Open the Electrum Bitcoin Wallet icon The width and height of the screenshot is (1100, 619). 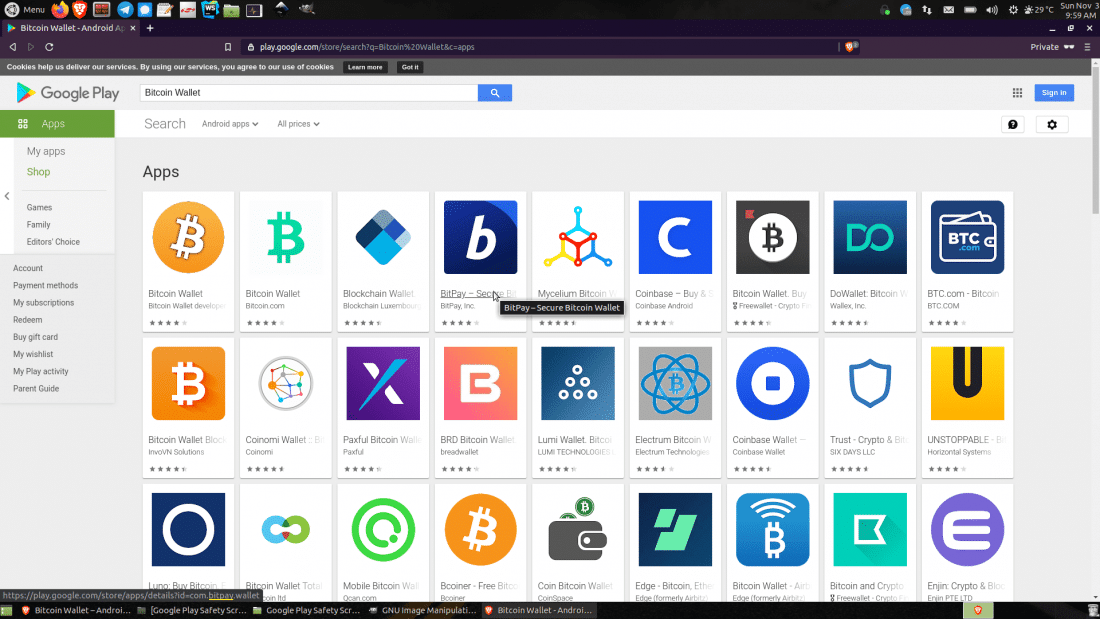click(x=675, y=383)
